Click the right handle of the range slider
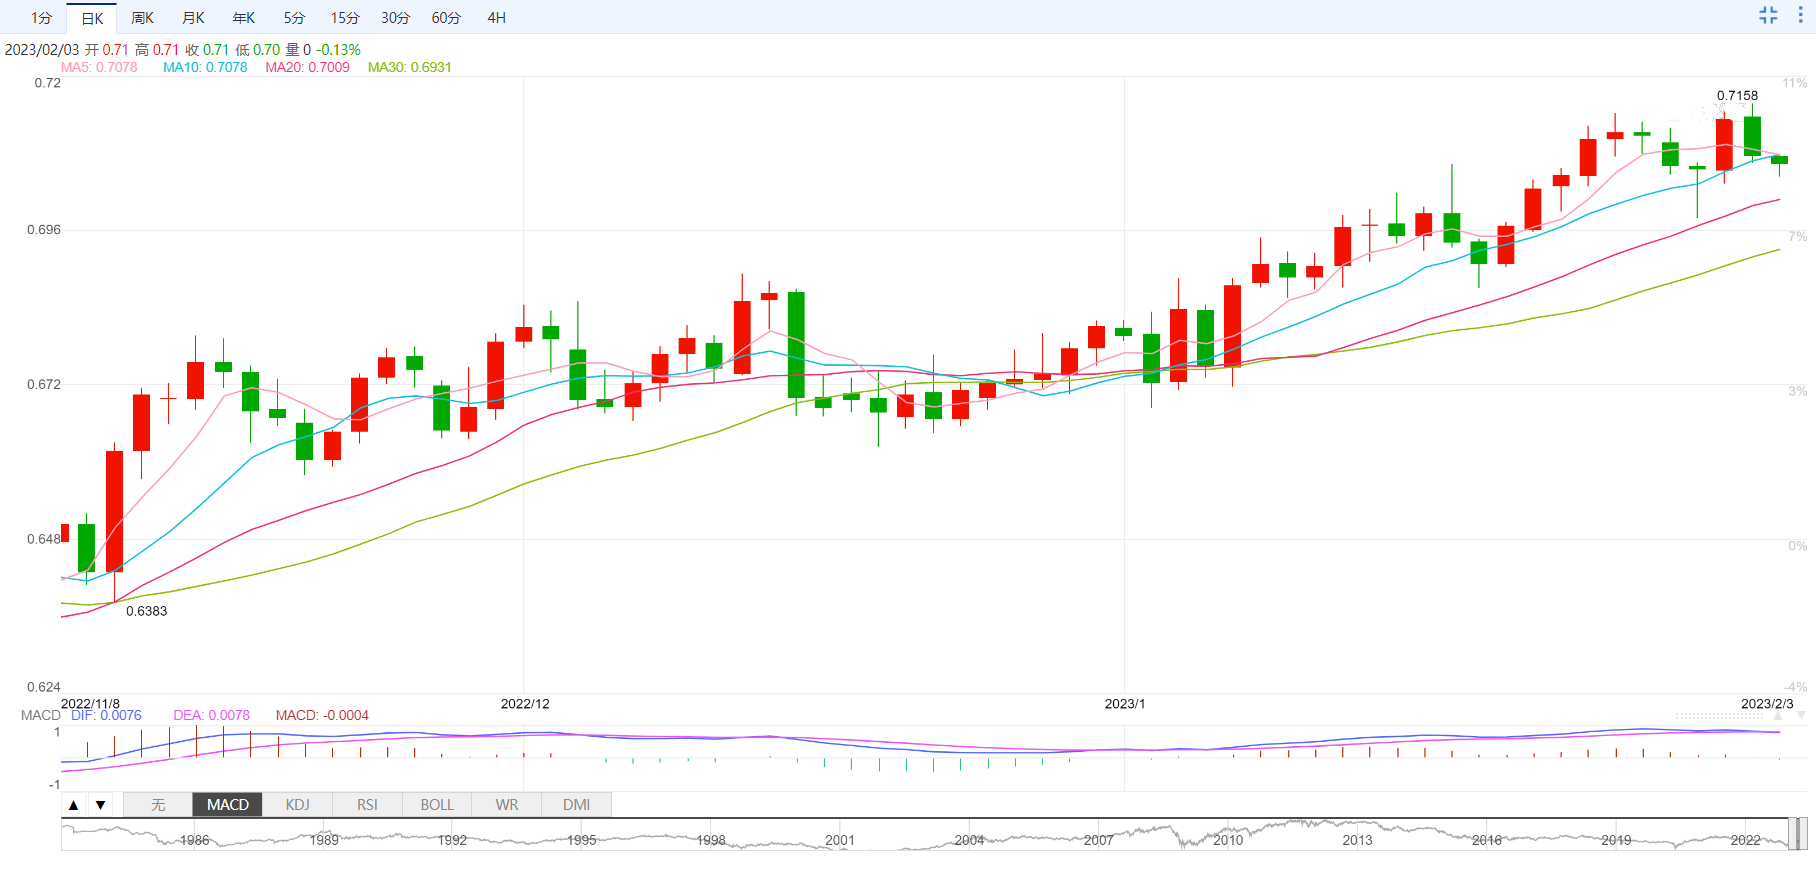The image size is (1816, 874). point(1803,833)
